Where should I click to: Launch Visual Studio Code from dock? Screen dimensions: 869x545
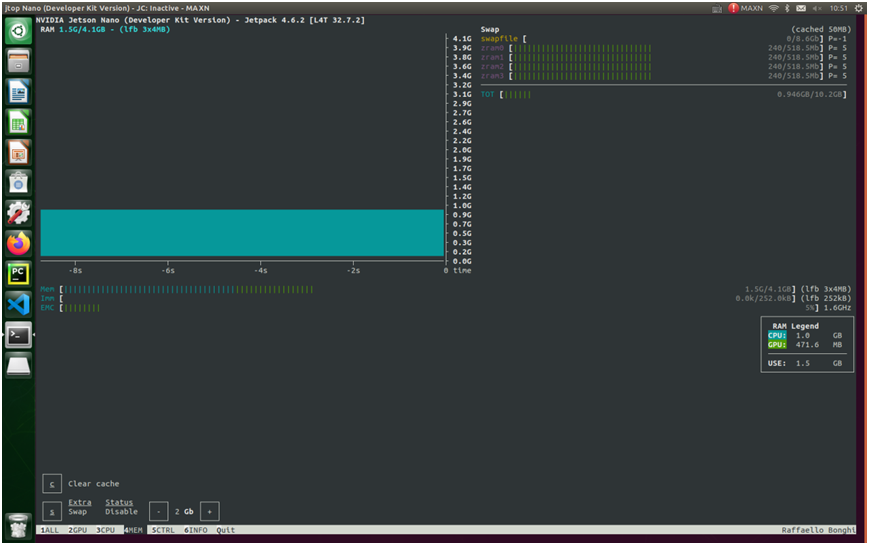pos(18,304)
